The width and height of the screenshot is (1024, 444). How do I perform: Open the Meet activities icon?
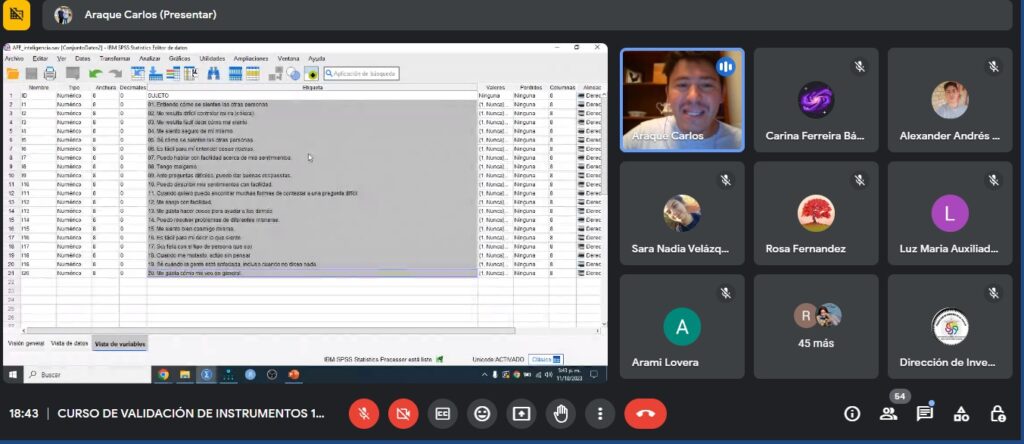[961, 413]
